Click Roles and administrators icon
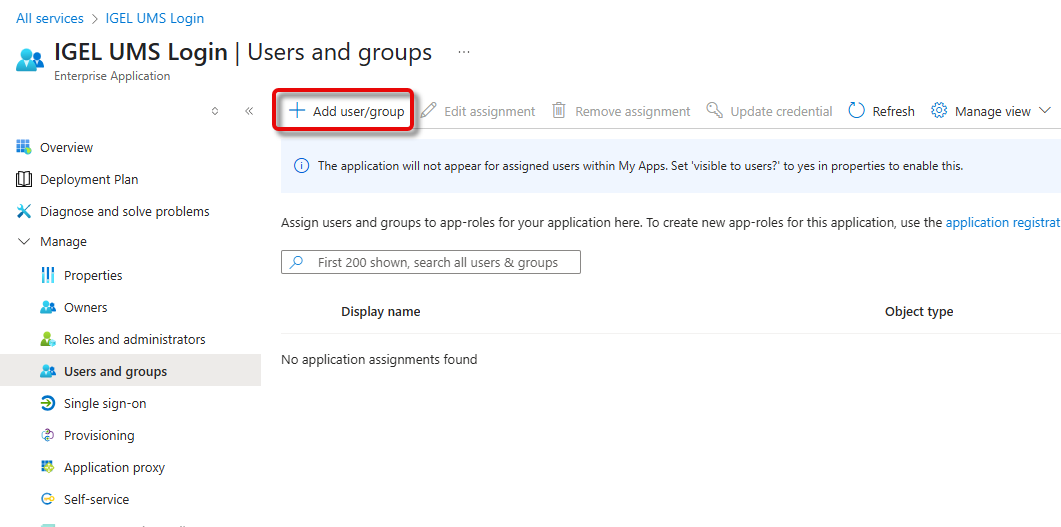 [47, 339]
